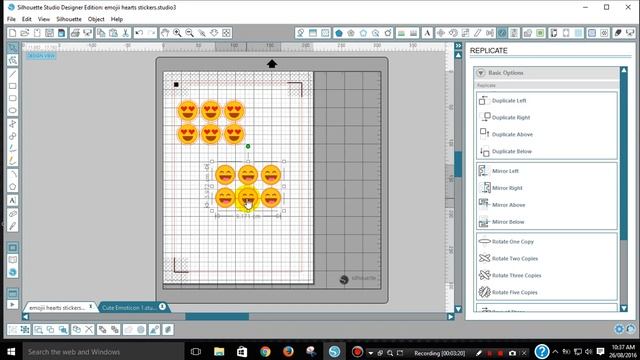Close the emojii hearts stickers tab
Screen dimensions: 640x360
(91, 306)
